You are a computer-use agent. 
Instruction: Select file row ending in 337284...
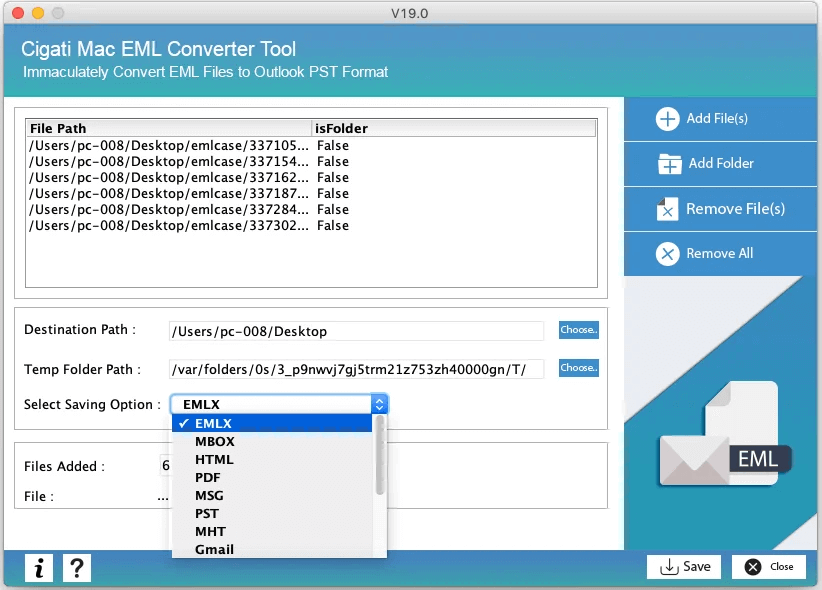point(311,209)
